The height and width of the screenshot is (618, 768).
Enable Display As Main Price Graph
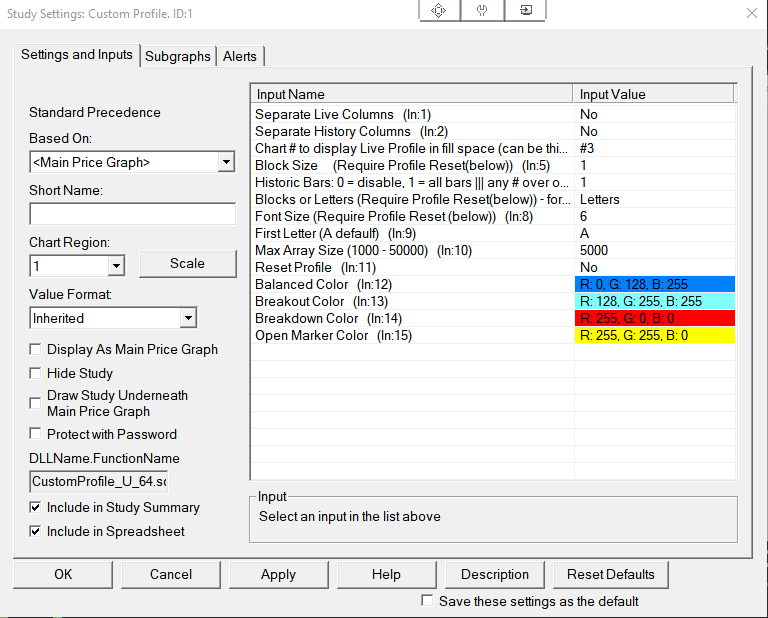click(37, 350)
